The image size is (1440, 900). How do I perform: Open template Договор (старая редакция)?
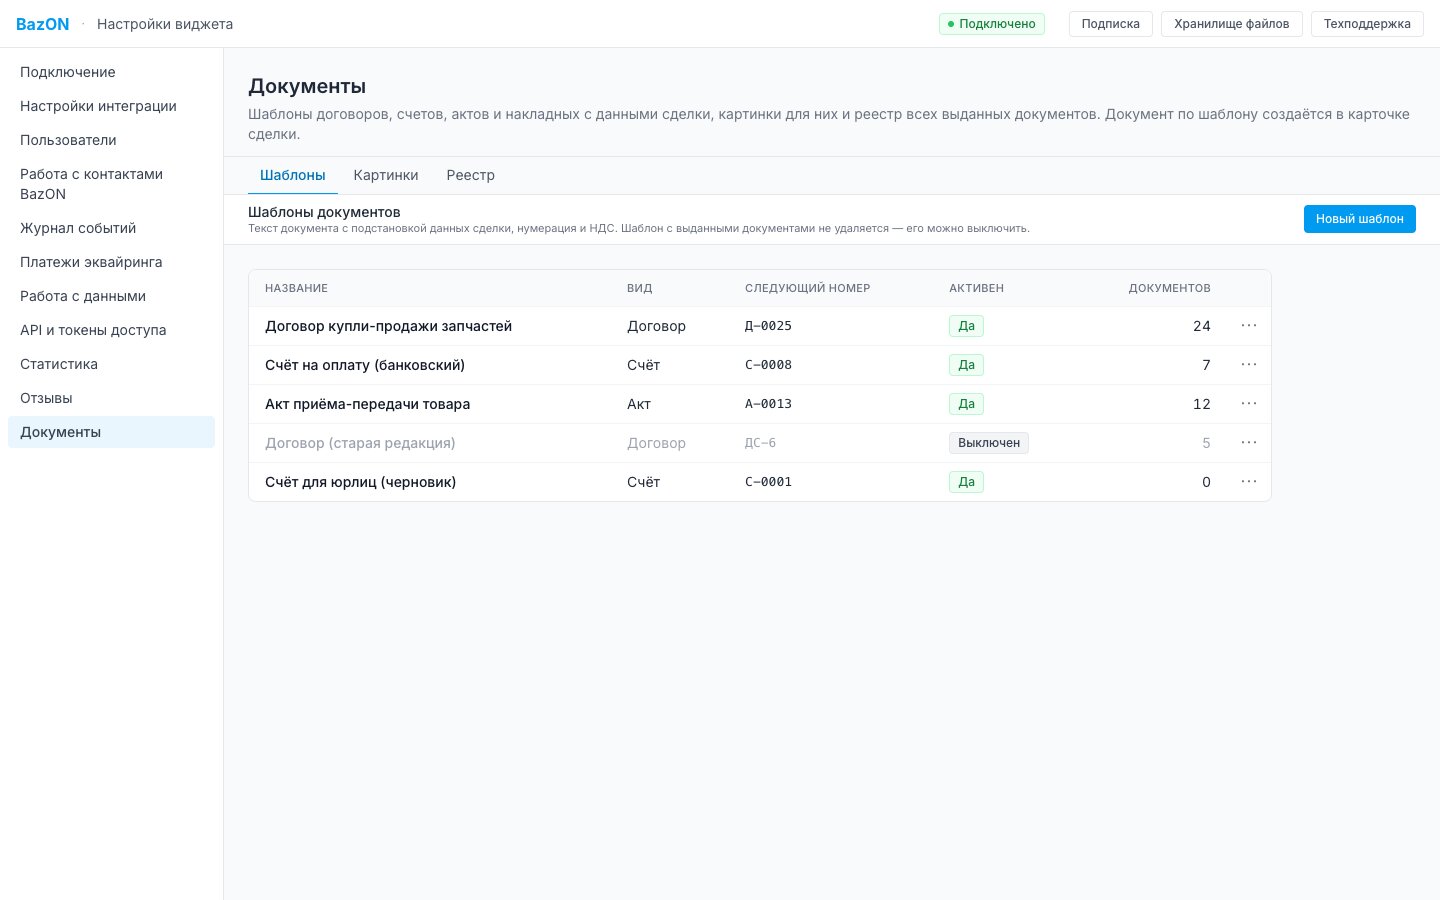(x=360, y=443)
